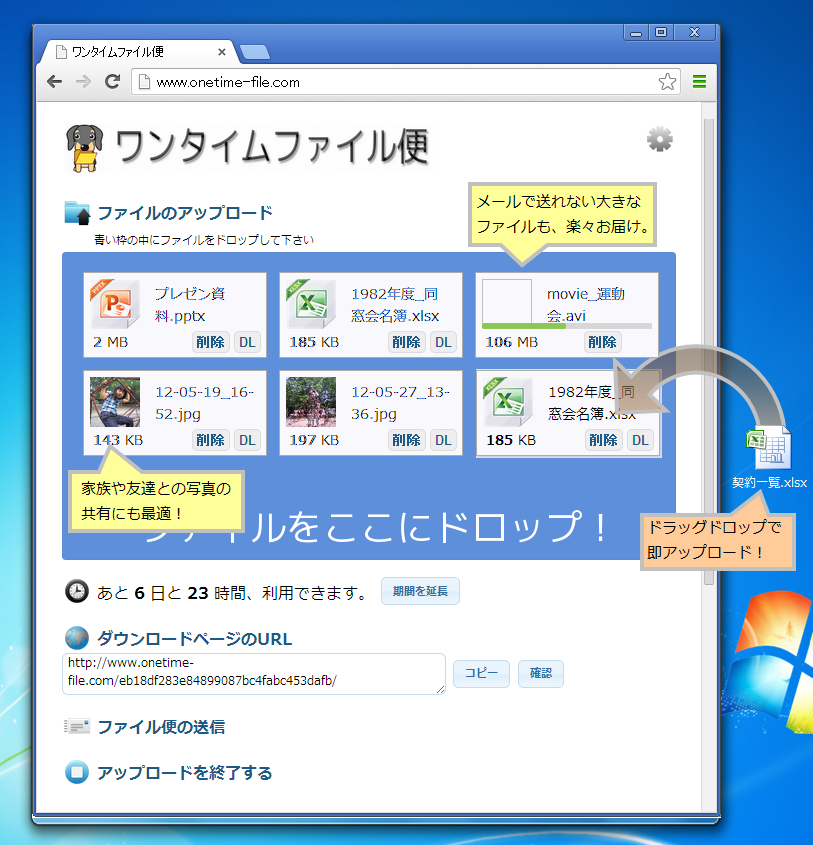Screen dimensions: 813x845
Task: Click コピー to copy URL
Action: coord(481,673)
